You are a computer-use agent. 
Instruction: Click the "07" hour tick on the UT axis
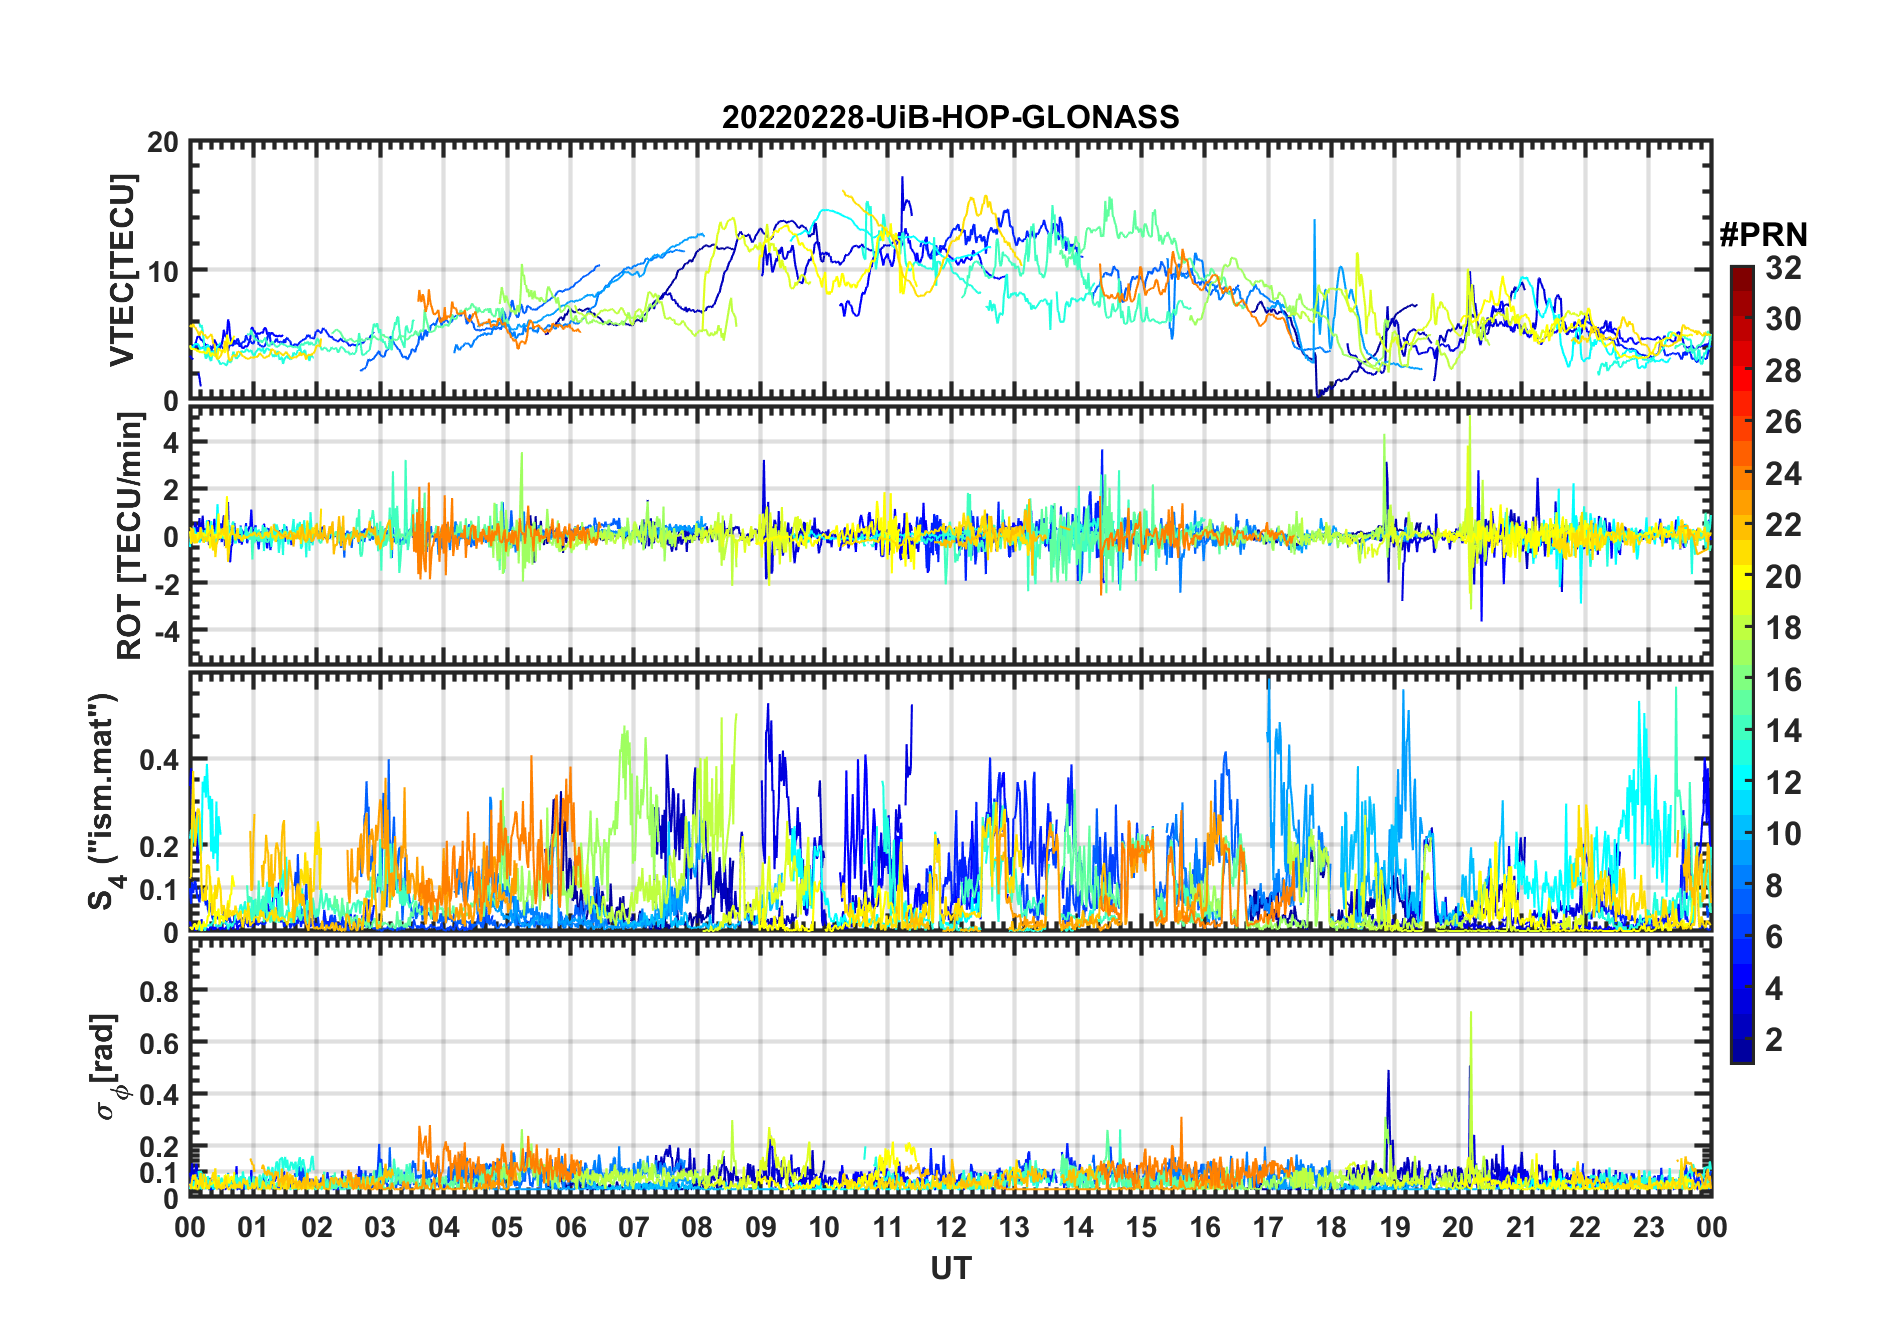[x=634, y=1228]
